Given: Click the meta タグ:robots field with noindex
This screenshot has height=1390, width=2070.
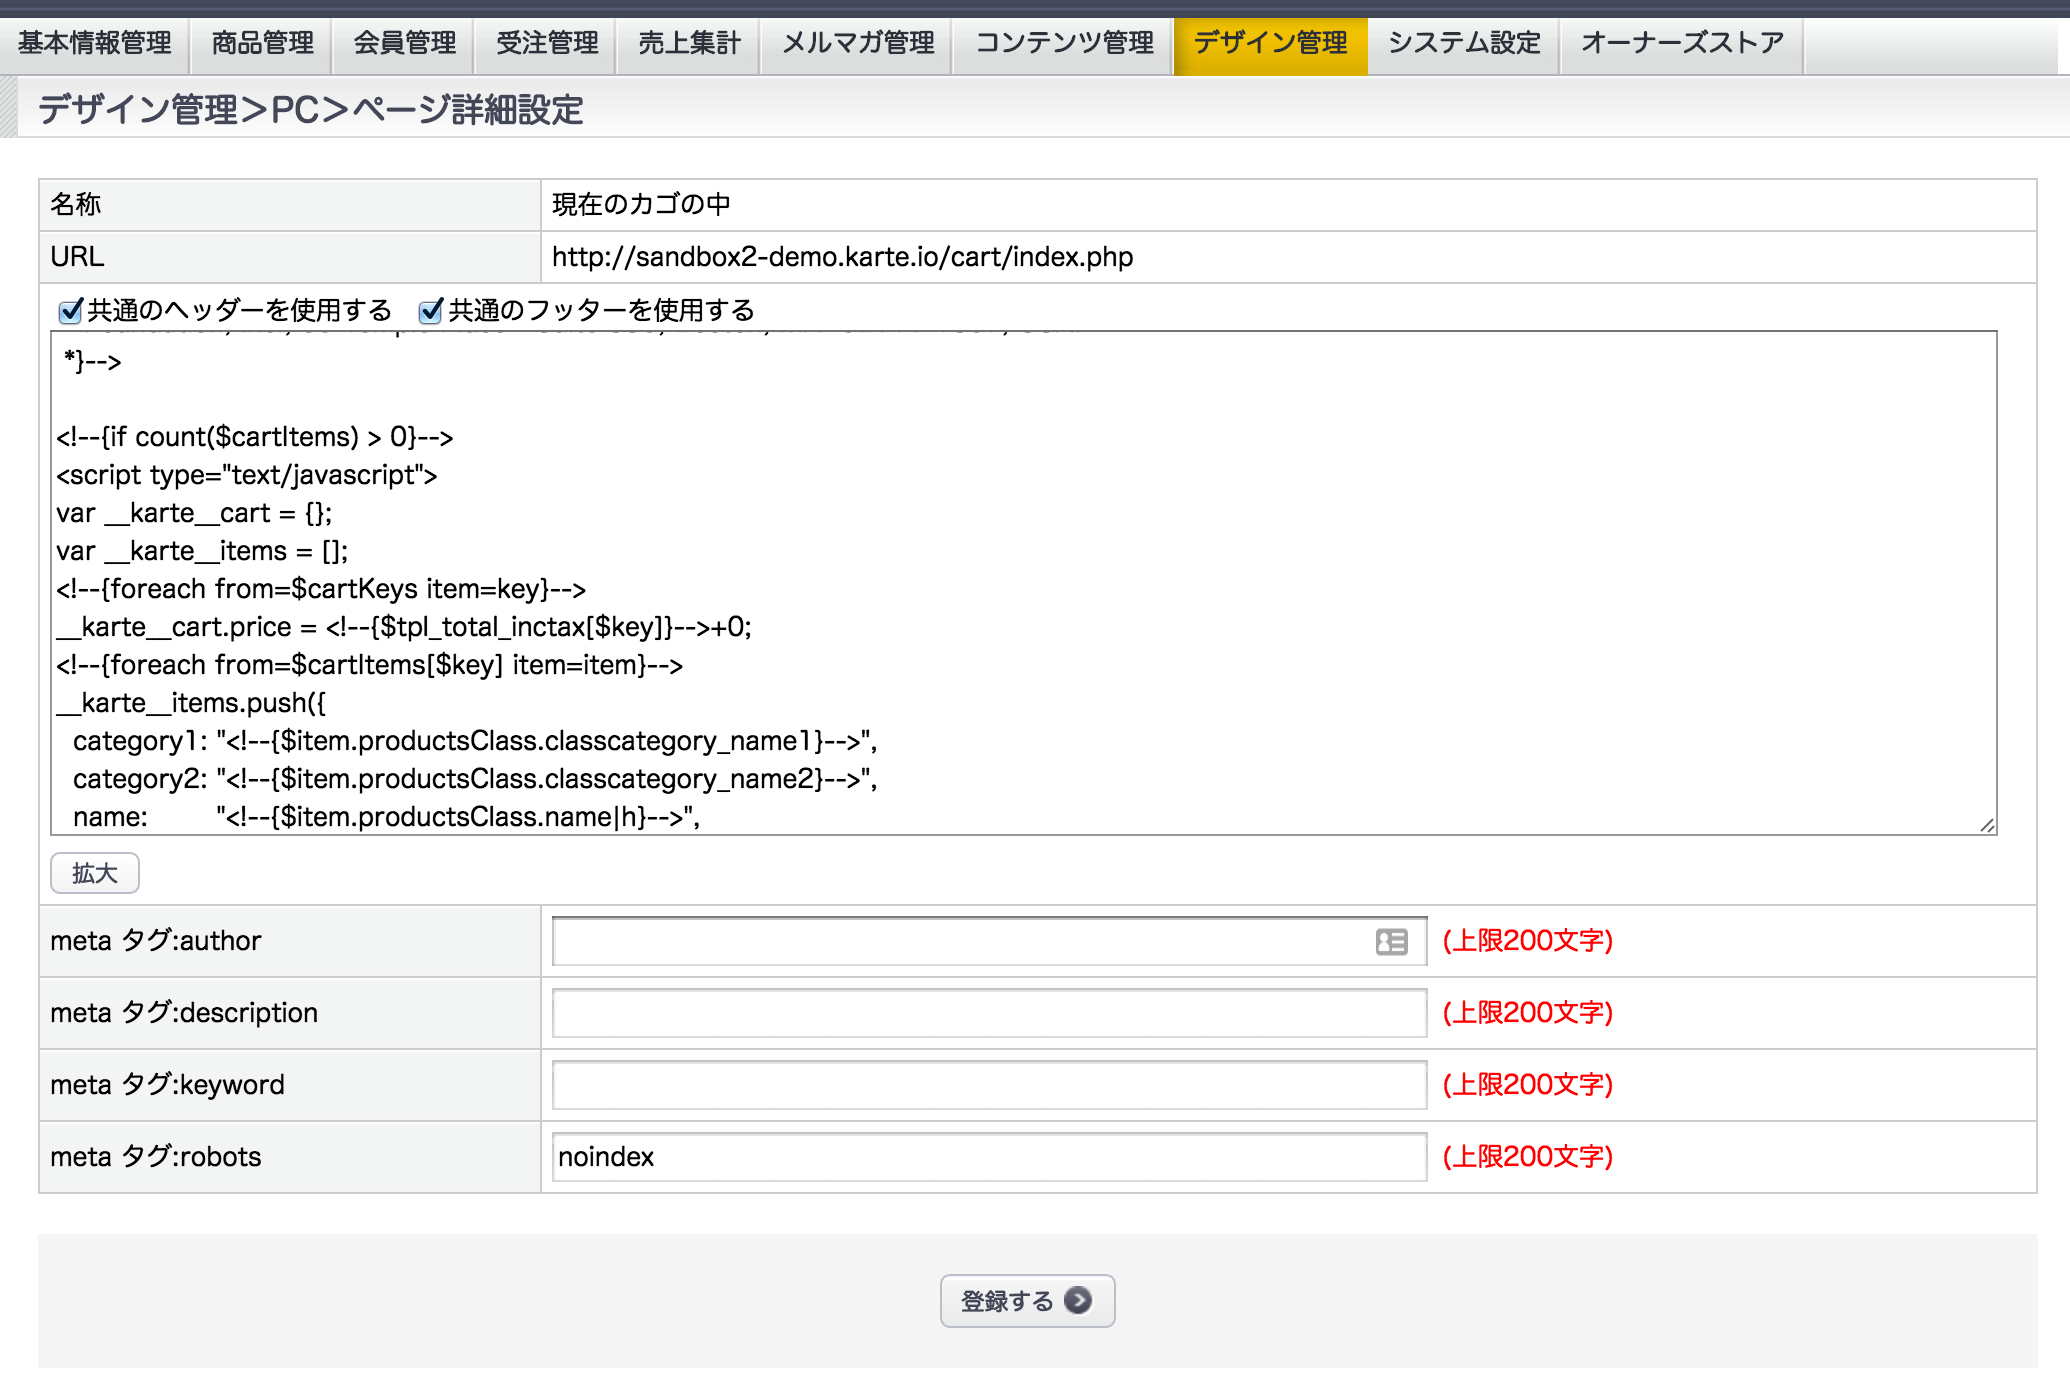Looking at the screenshot, I should [x=989, y=1157].
